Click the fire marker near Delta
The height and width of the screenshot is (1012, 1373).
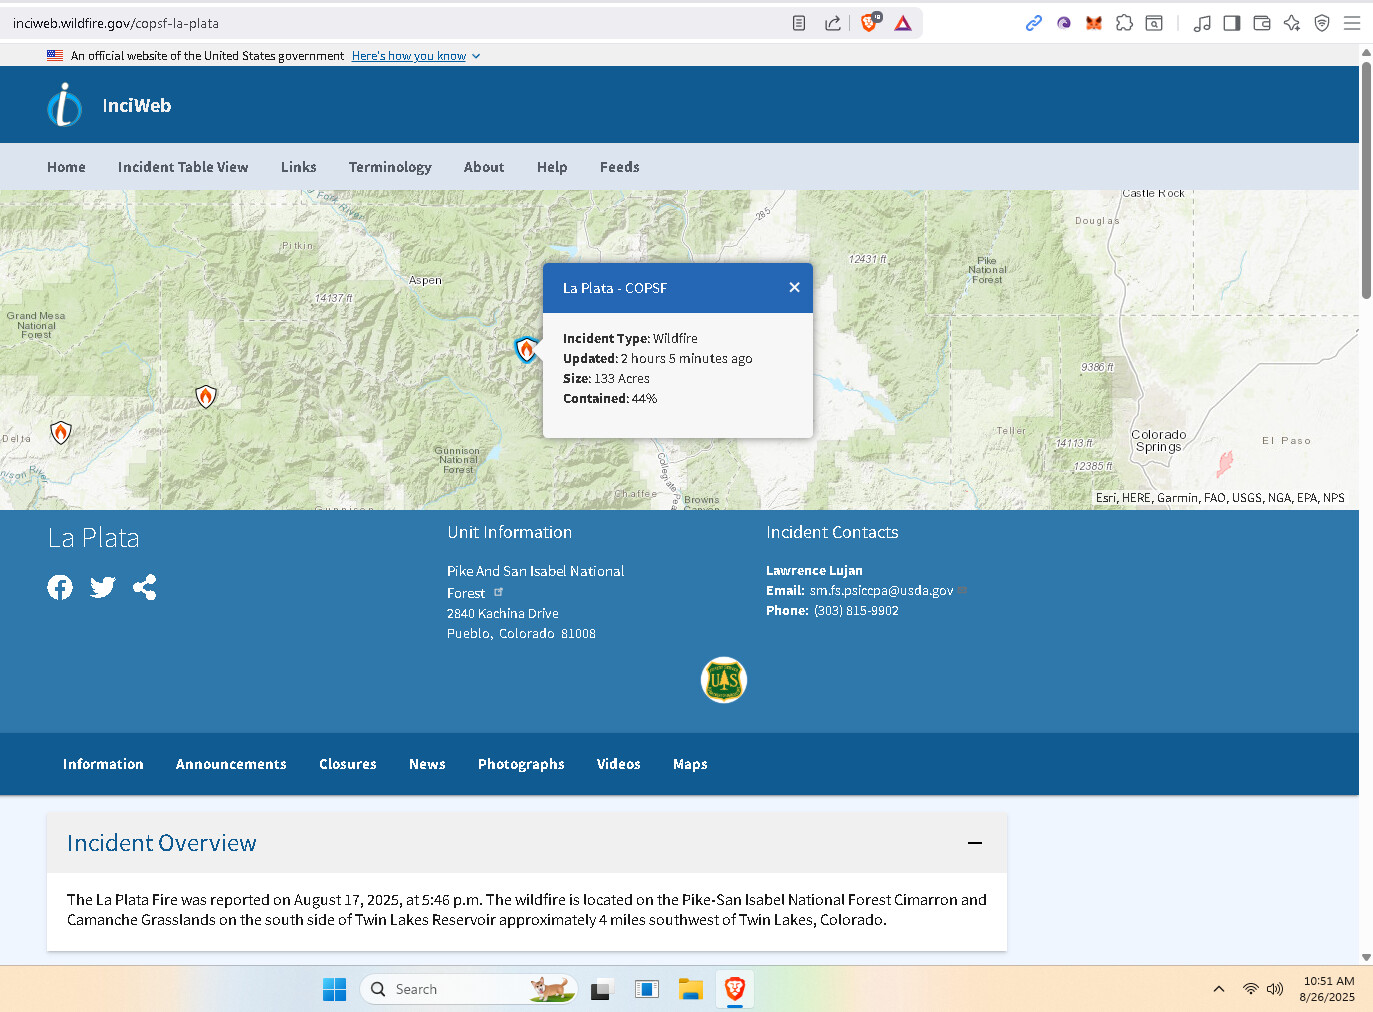pyautogui.click(x=61, y=433)
